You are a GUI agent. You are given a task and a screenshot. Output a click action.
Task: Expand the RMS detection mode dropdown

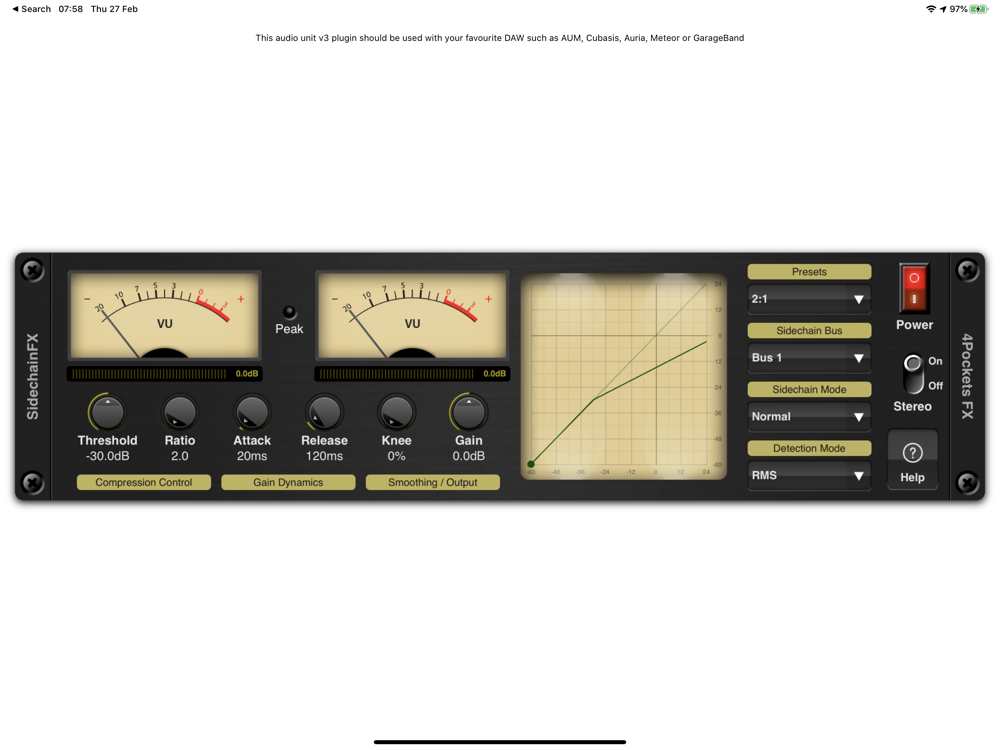click(809, 475)
